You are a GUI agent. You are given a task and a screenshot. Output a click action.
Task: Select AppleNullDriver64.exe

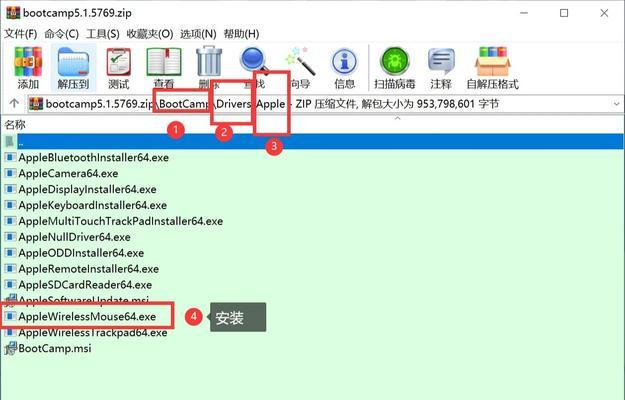tap(75, 237)
